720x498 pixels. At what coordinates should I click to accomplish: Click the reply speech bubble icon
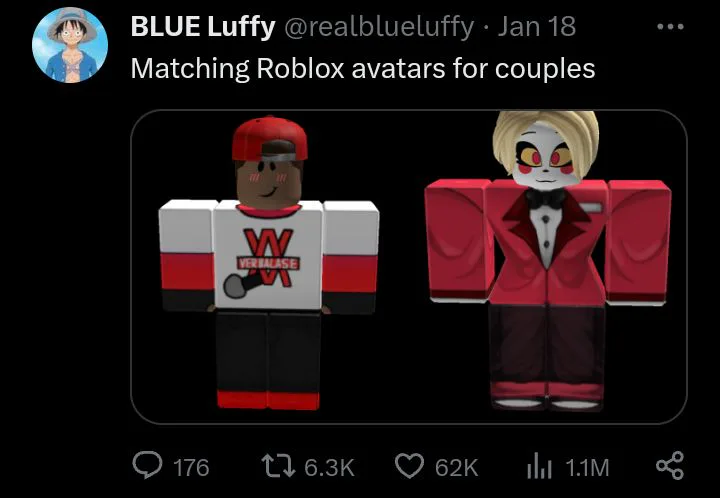pos(147,465)
